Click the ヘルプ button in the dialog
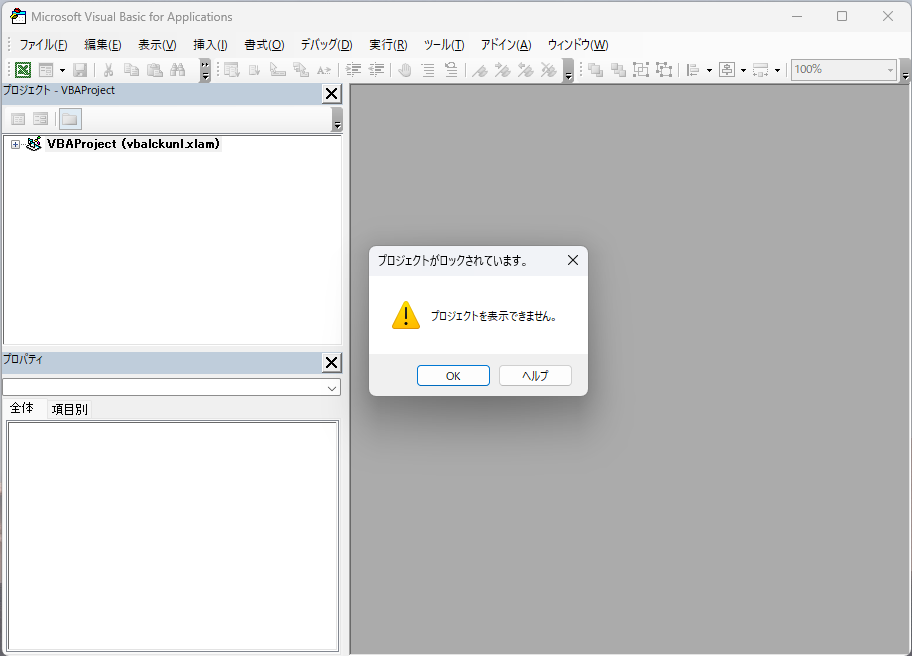Image resolution: width=912 pixels, height=656 pixels. pyautogui.click(x=535, y=376)
